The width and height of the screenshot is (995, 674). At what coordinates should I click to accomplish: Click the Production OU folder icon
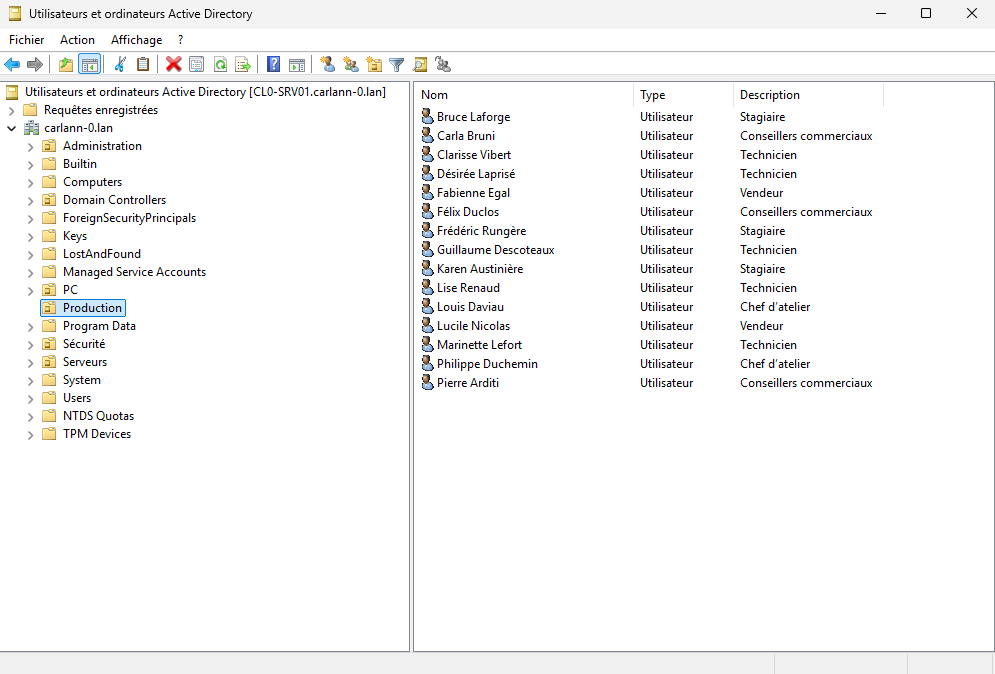tap(49, 308)
